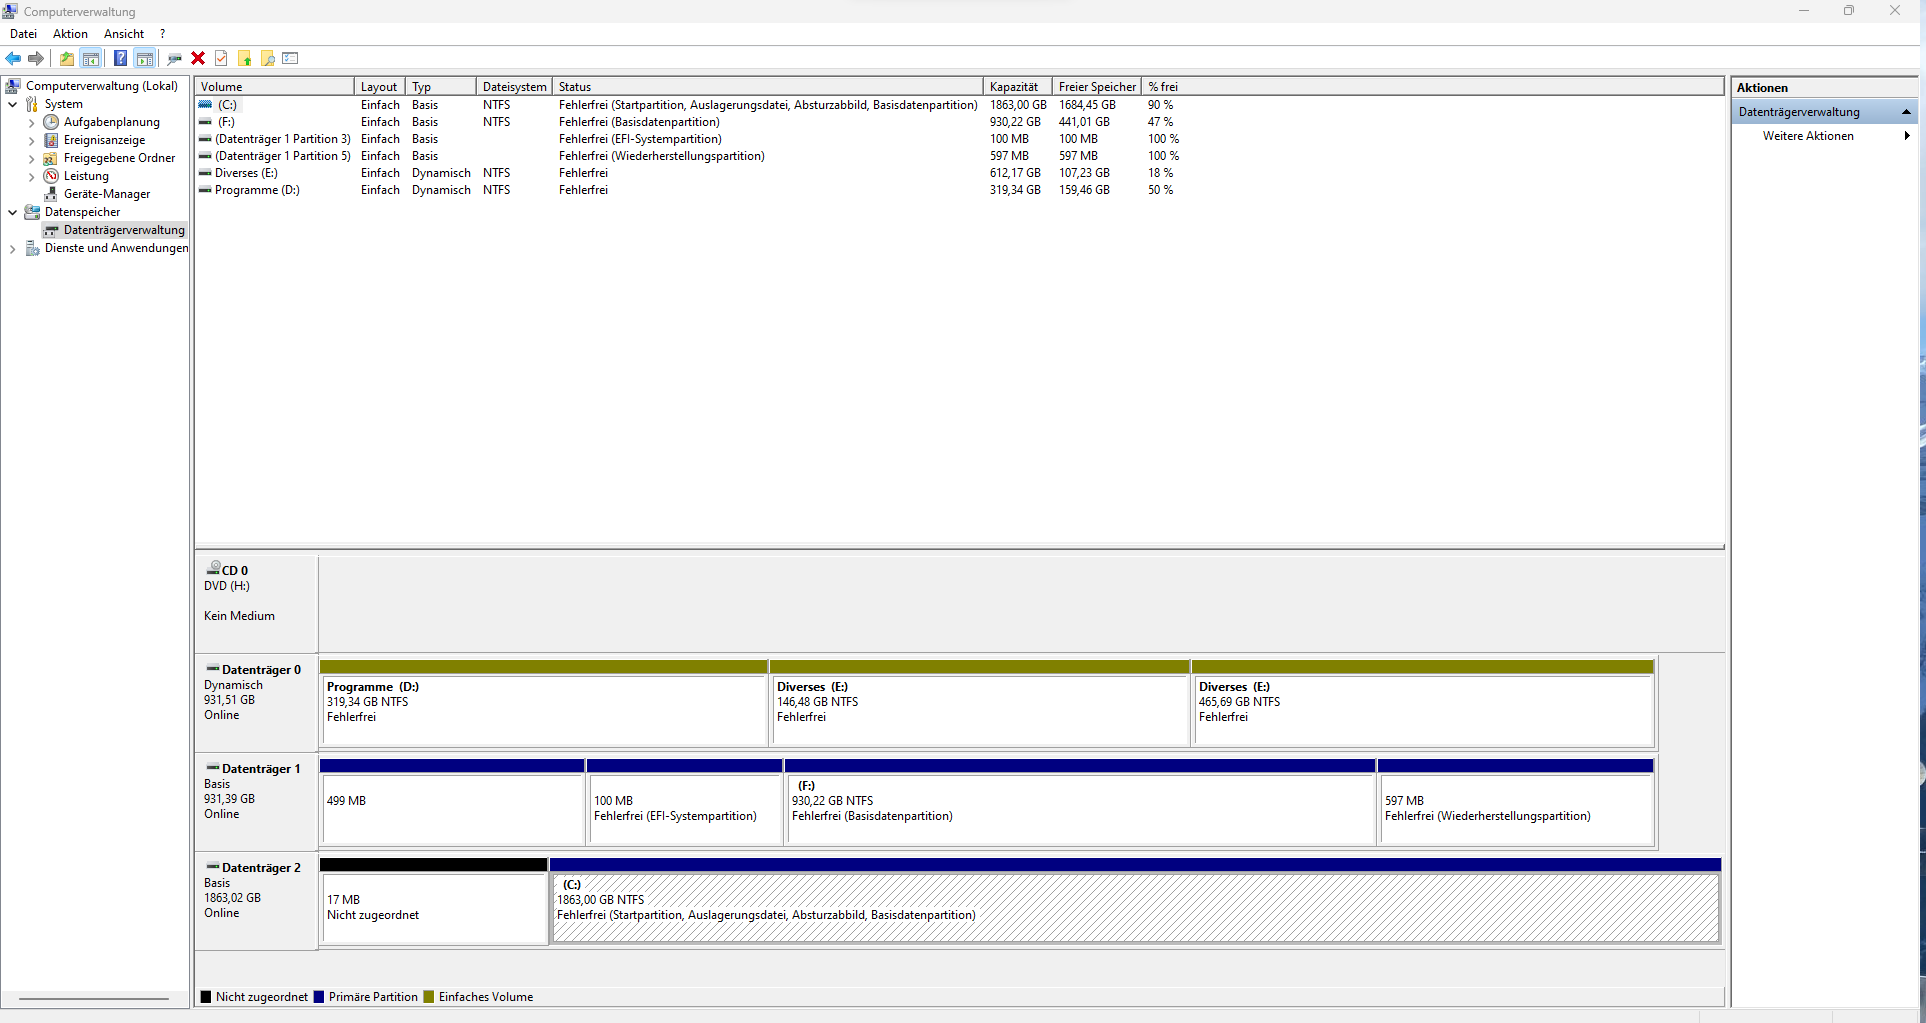Click the red X delete toolbar icon
This screenshot has width=1926, height=1023.
point(198,59)
